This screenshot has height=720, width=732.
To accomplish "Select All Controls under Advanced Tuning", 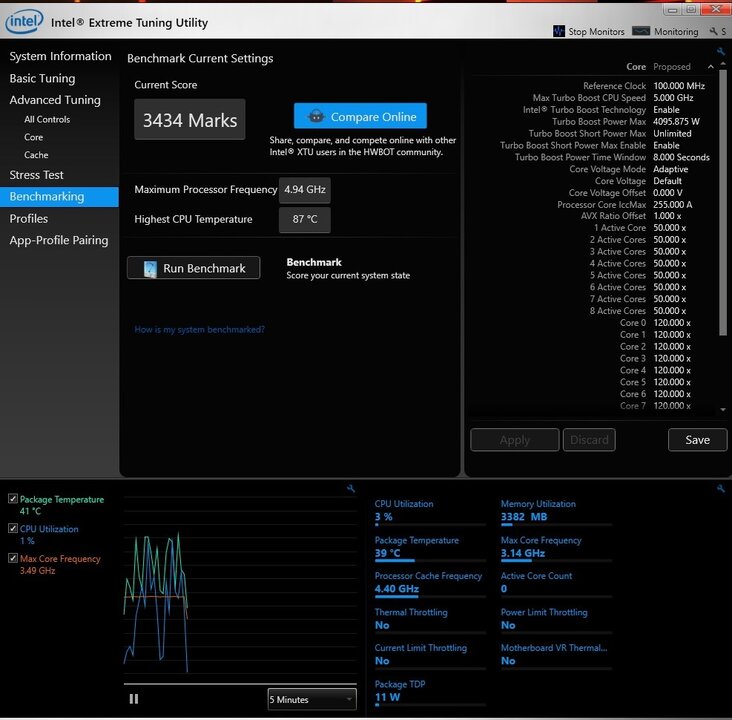I will (47, 120).
